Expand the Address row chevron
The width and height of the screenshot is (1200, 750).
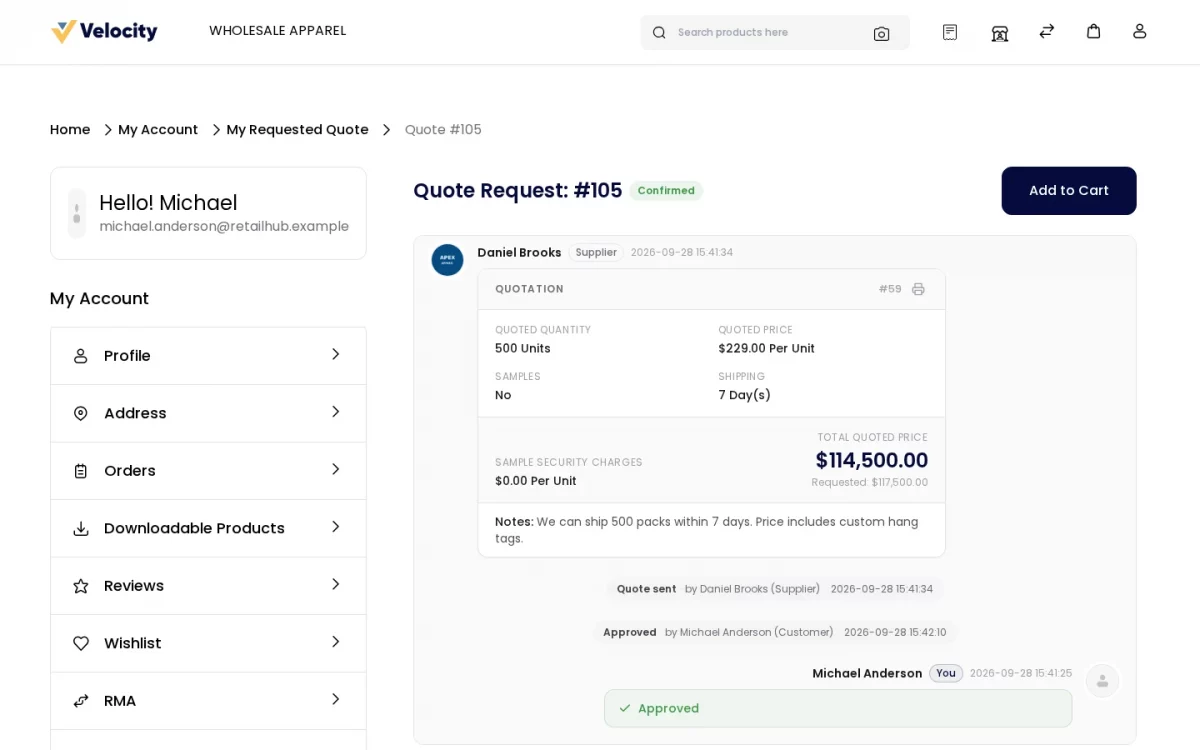click(x=336, y=411)
